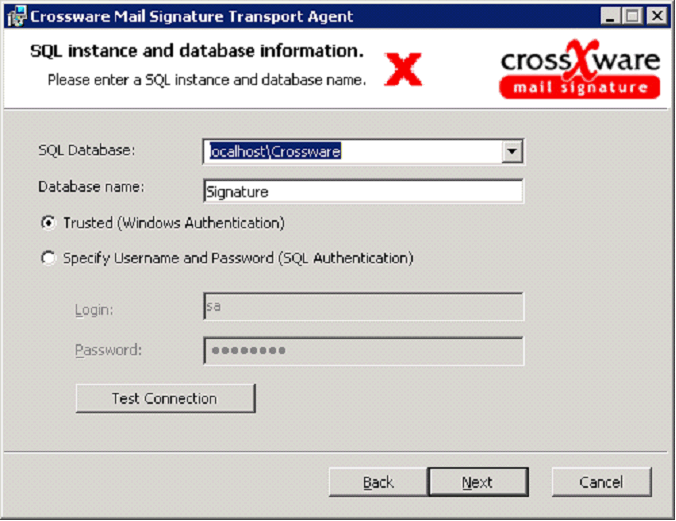
Task: Click the masked Password field
Action: click(363, 351)
